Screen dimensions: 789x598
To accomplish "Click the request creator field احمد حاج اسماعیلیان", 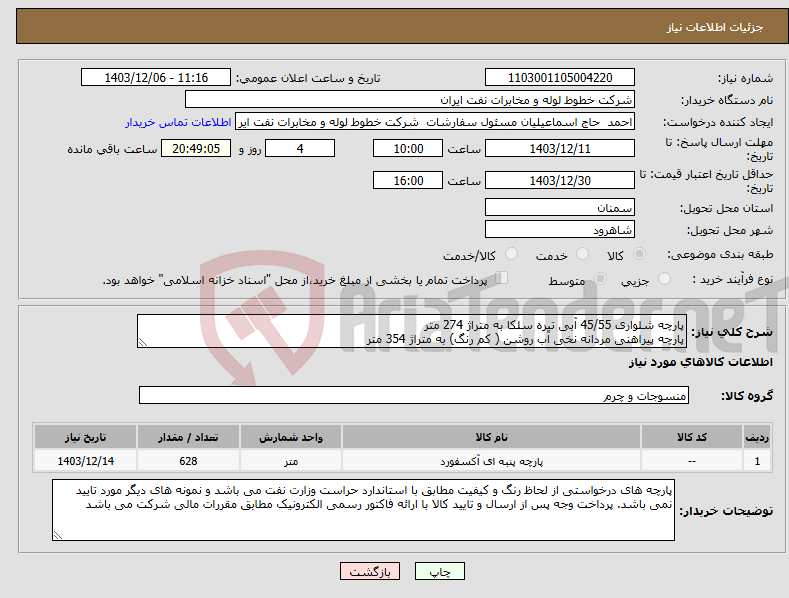I will (435, 122).
